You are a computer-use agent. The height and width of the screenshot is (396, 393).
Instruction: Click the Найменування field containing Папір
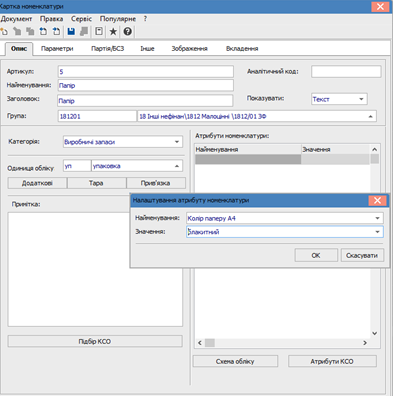point(146,86)
